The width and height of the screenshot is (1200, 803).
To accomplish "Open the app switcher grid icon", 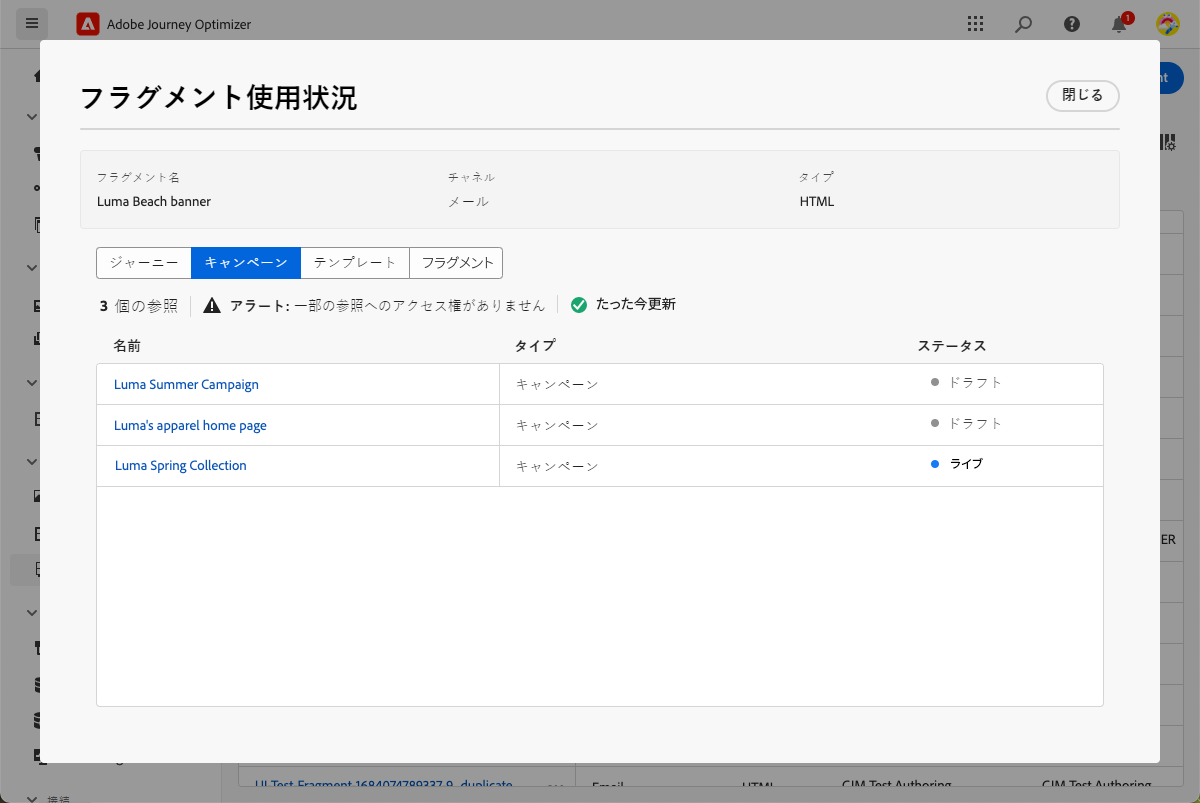I will (975, 24).
